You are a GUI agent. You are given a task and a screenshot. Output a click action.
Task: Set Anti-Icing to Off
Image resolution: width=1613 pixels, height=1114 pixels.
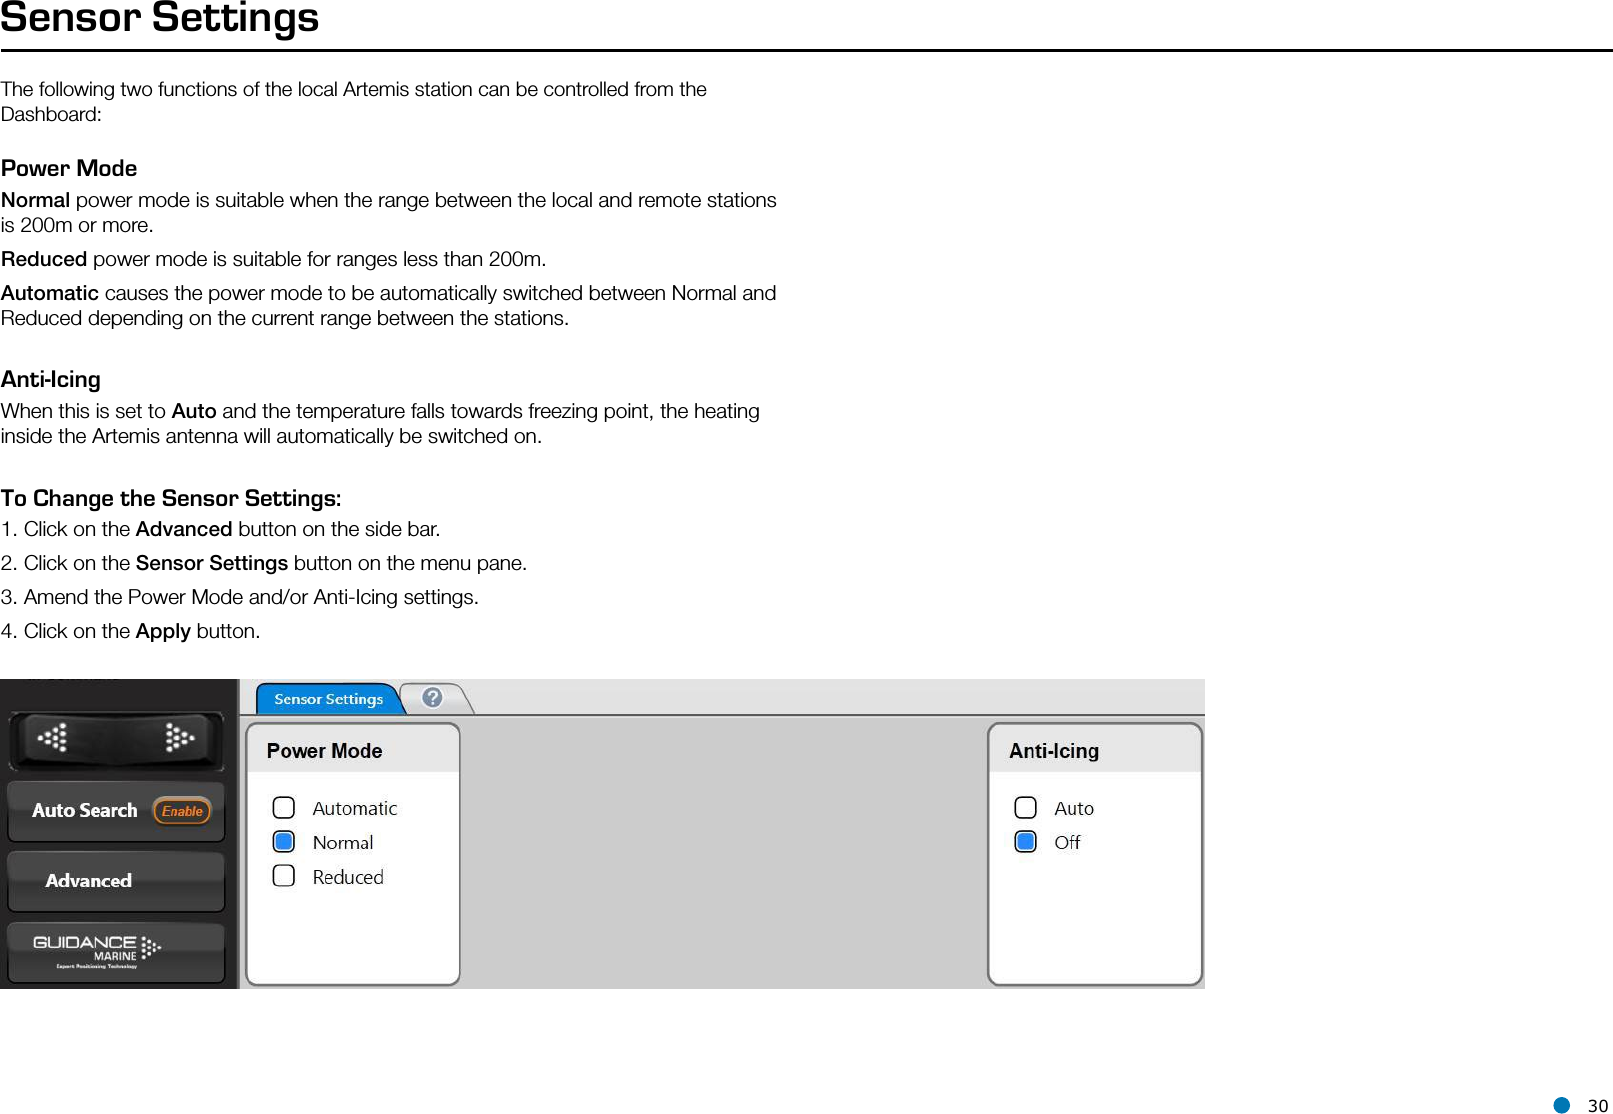tap(1025, 841)
